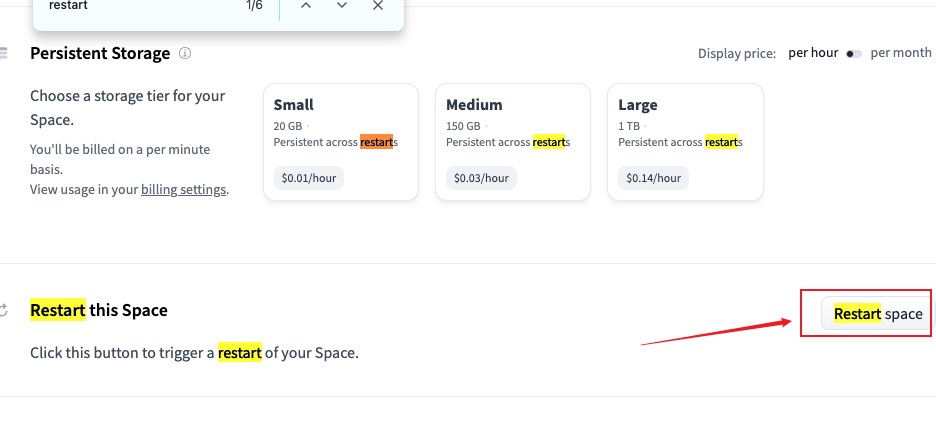Click the Restart this Space heading

point(99,310)
